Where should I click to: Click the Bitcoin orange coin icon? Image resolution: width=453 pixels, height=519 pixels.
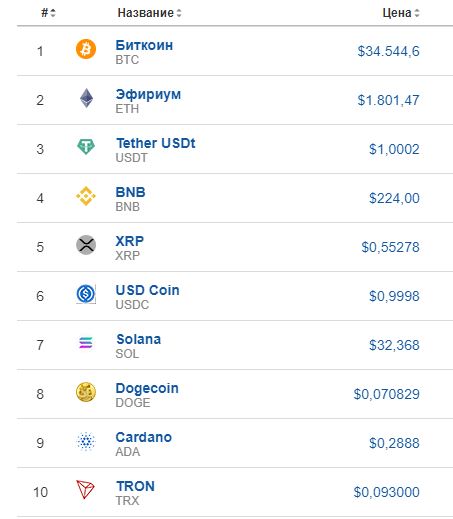click(86, 49)
